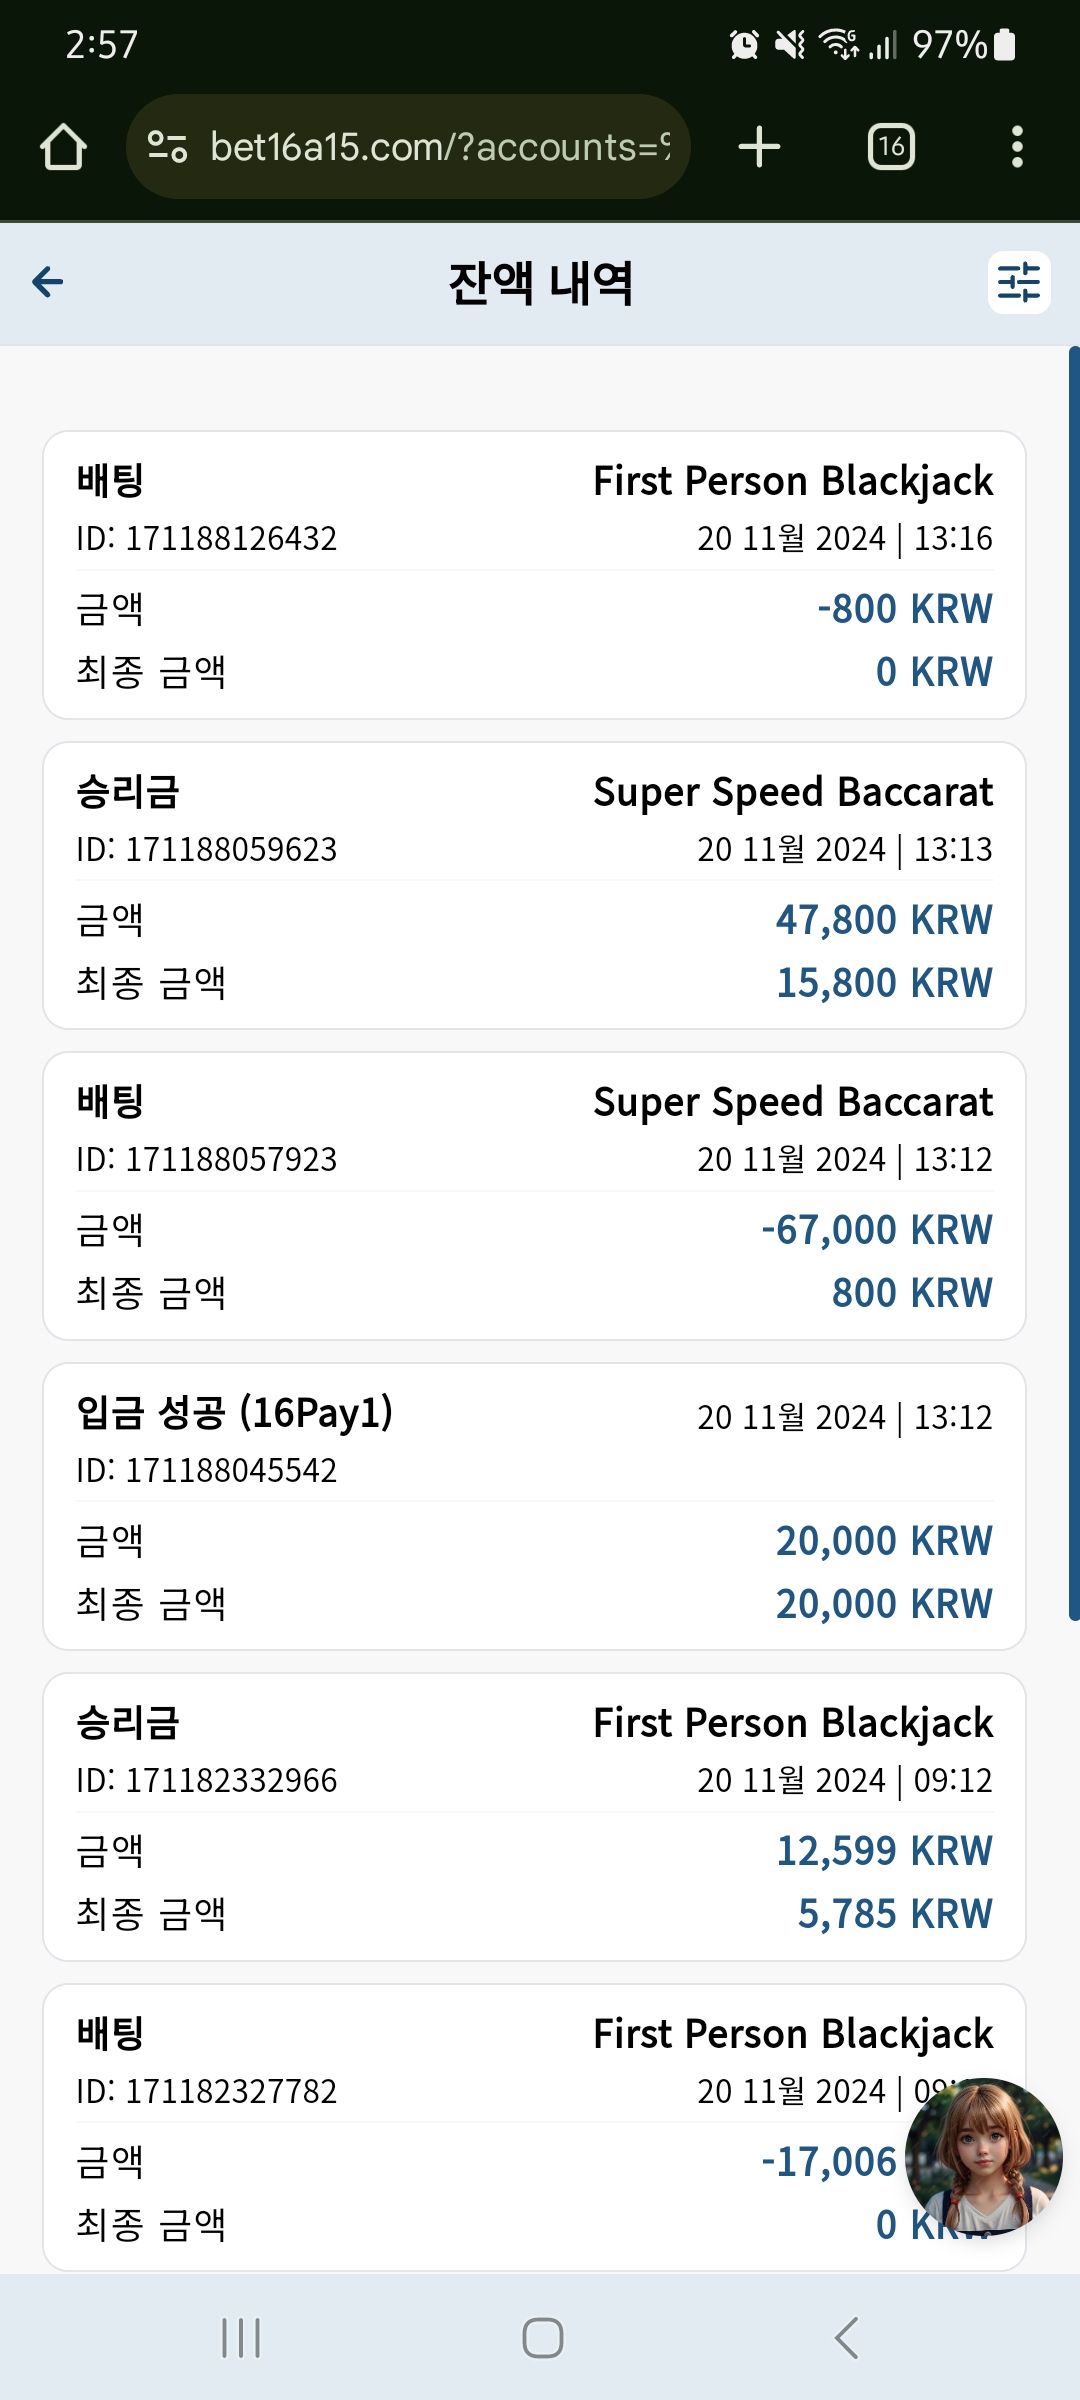Go back using the blue arrow
1080x2400 pixels.
[48, 282]
